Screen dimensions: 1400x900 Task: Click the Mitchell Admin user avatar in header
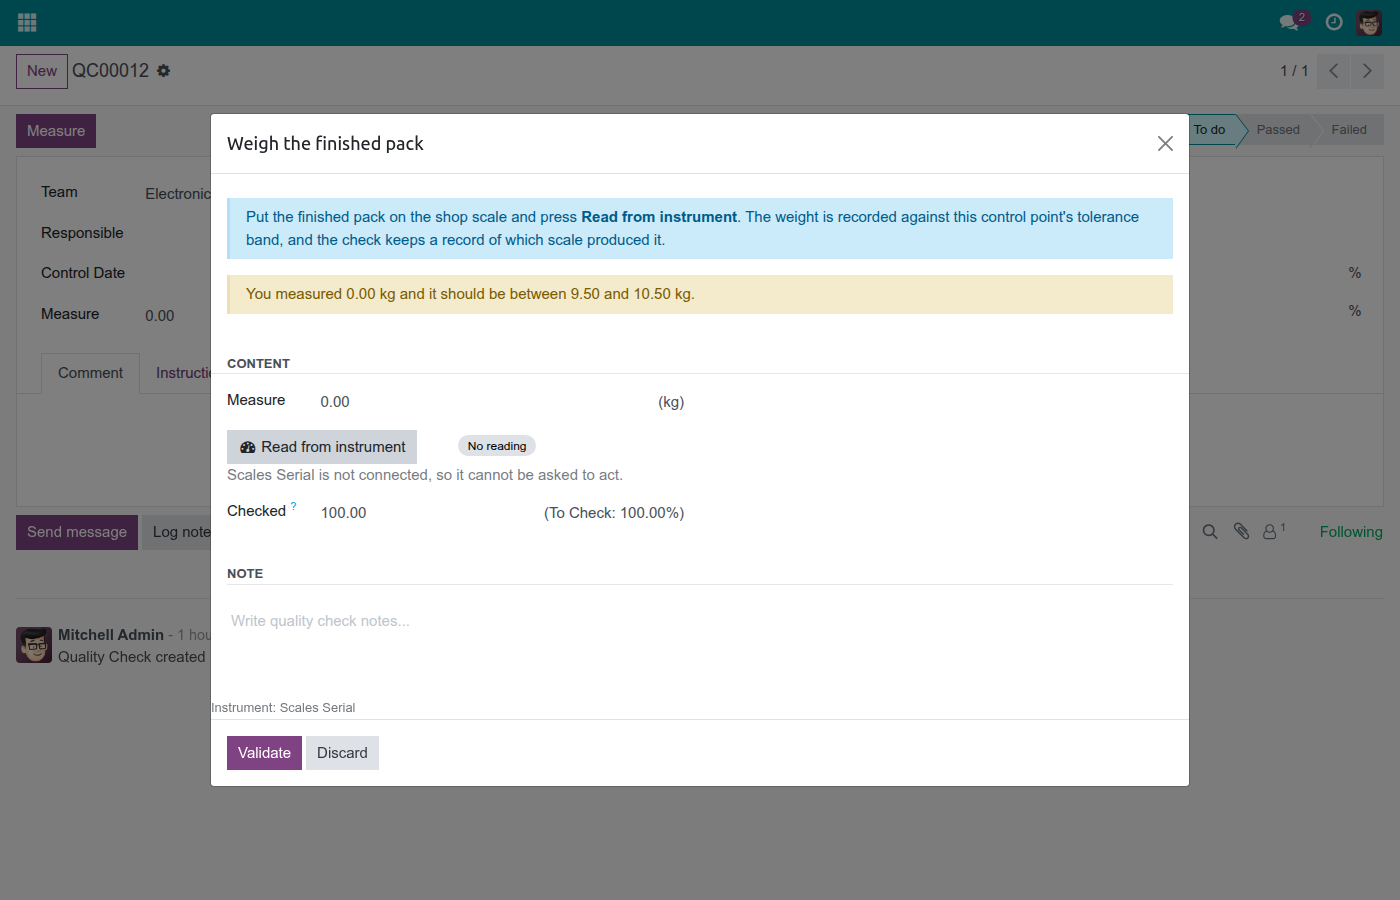[x=1369, y=22]
